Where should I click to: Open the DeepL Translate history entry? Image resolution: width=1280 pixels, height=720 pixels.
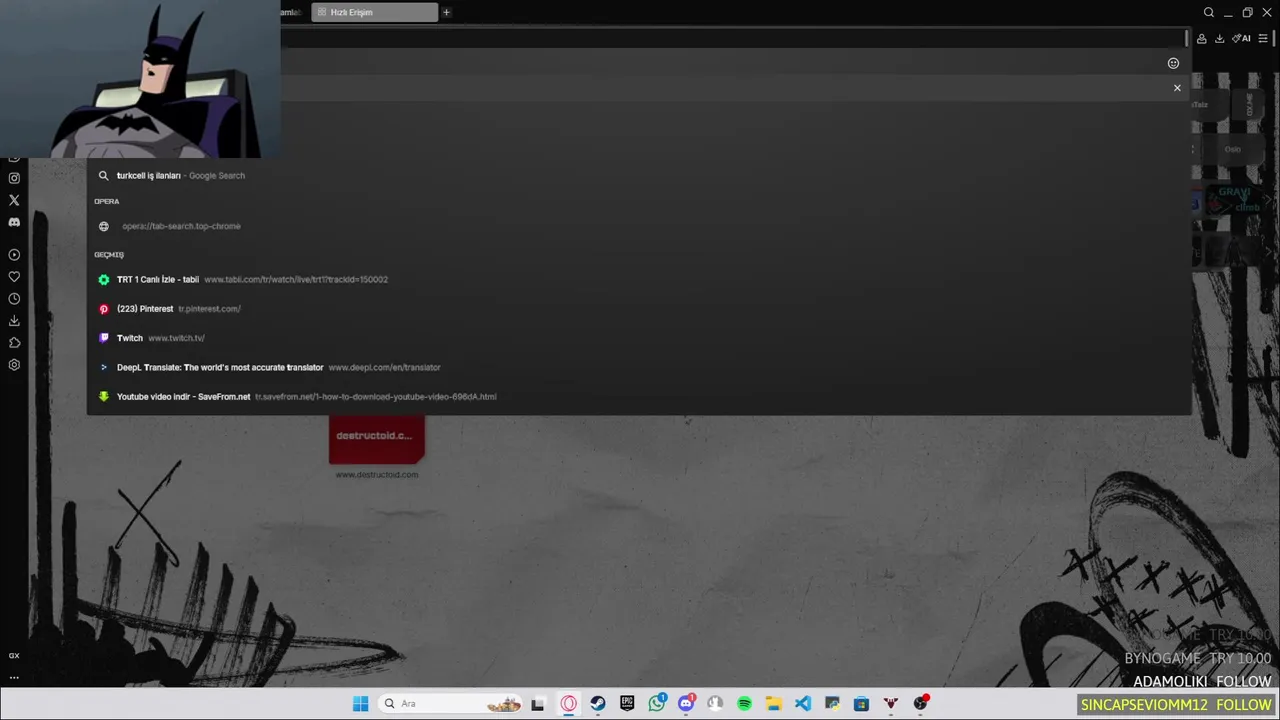click(x=638, y=367)
